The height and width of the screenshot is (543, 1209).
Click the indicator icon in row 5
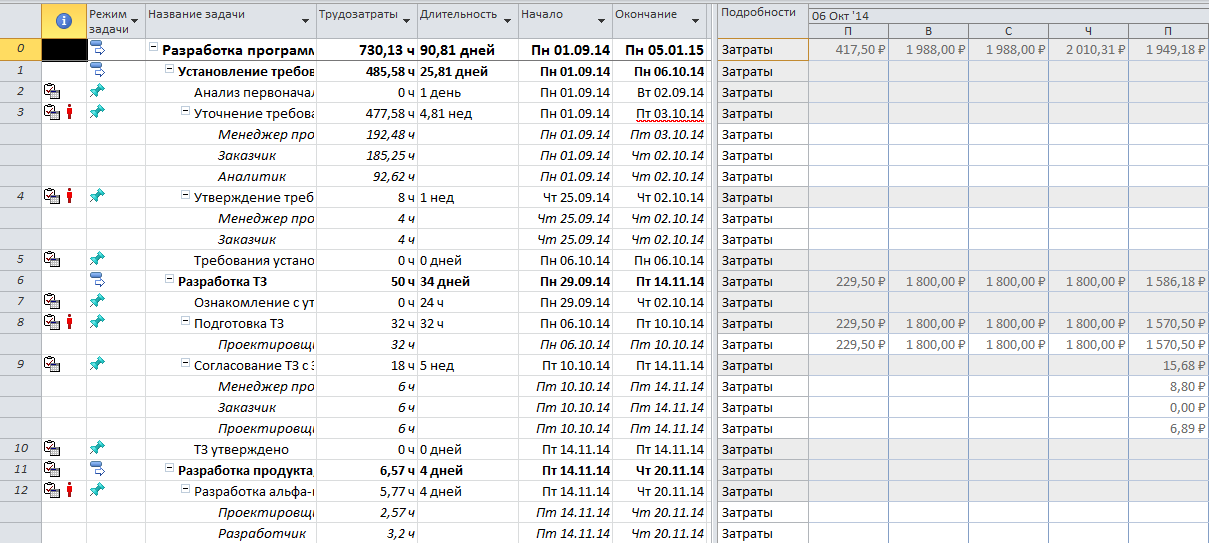52,260
